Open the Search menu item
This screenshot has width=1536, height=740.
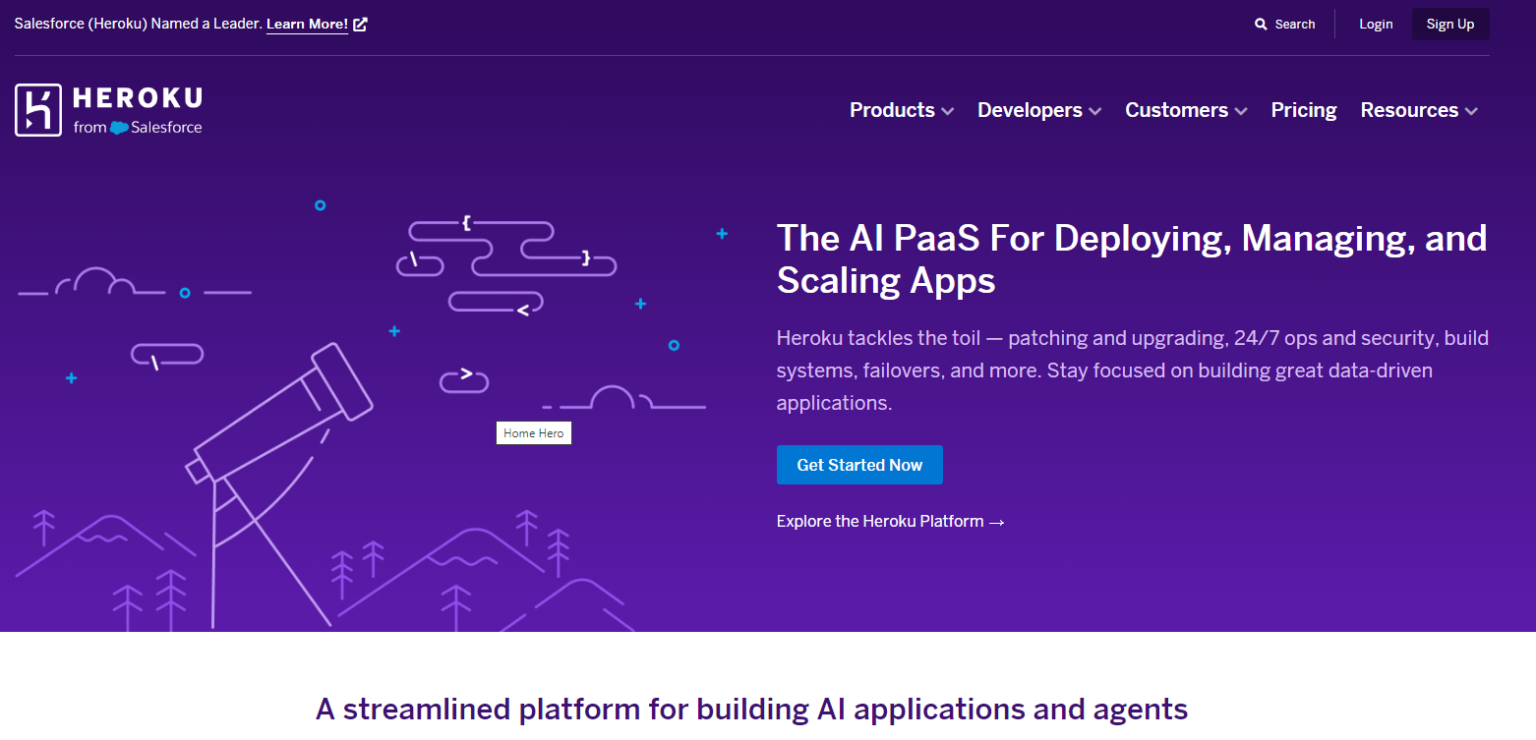(x=1285, y=23)
